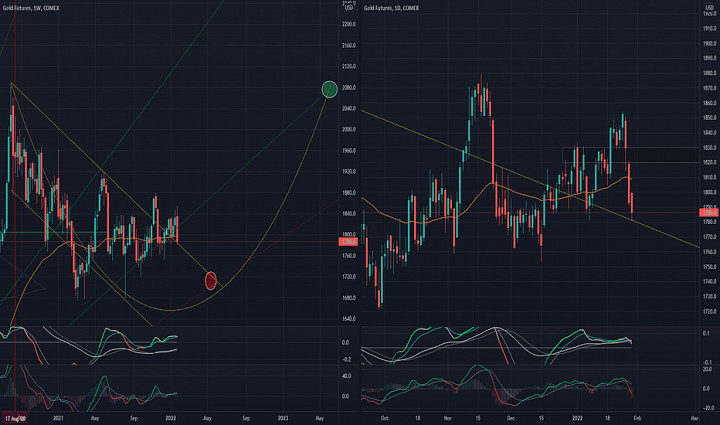This screenshot has width=720, height=425.
Task: Click the 20.0 value on daily MACD axis
Action: pos(707,369)
